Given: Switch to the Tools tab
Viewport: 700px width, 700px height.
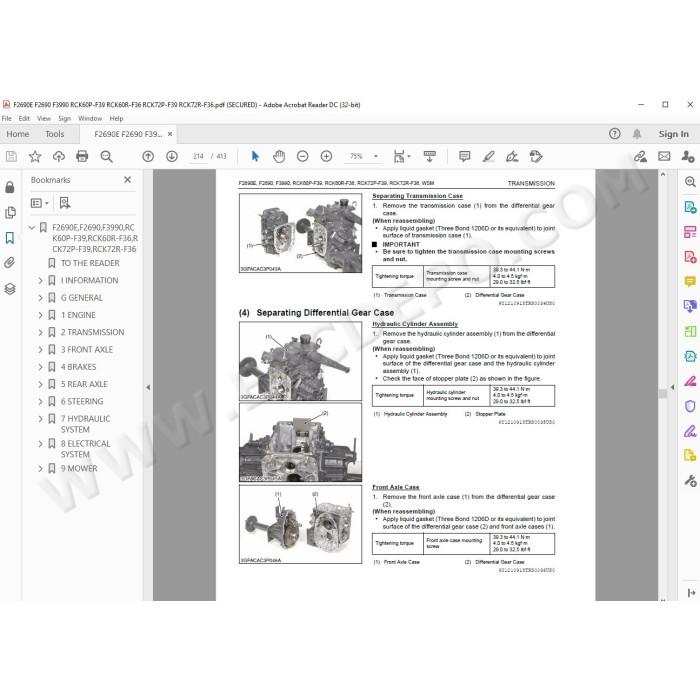Looking at the screenshot, I should [x=54, y=134].
